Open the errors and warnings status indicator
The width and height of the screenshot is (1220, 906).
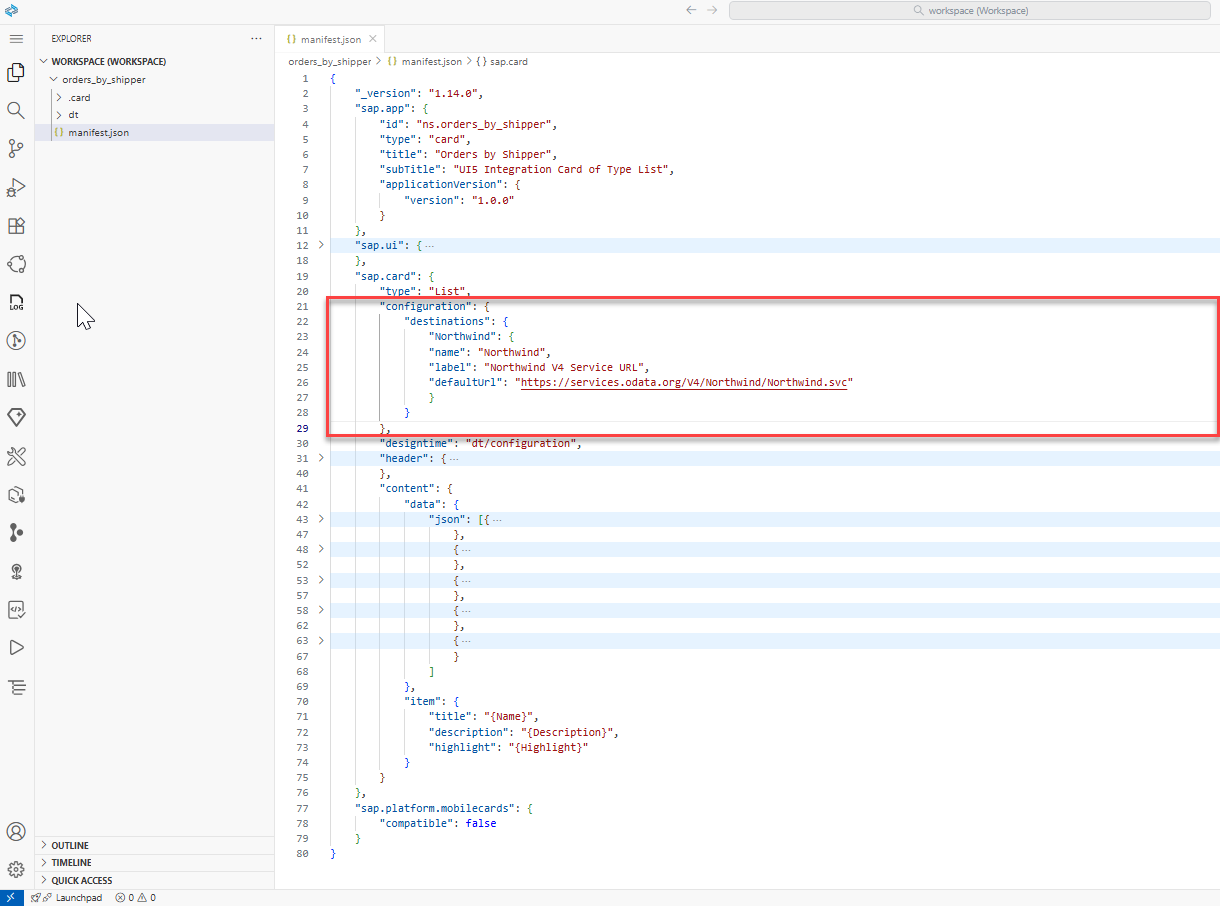(x=135, y=898)
